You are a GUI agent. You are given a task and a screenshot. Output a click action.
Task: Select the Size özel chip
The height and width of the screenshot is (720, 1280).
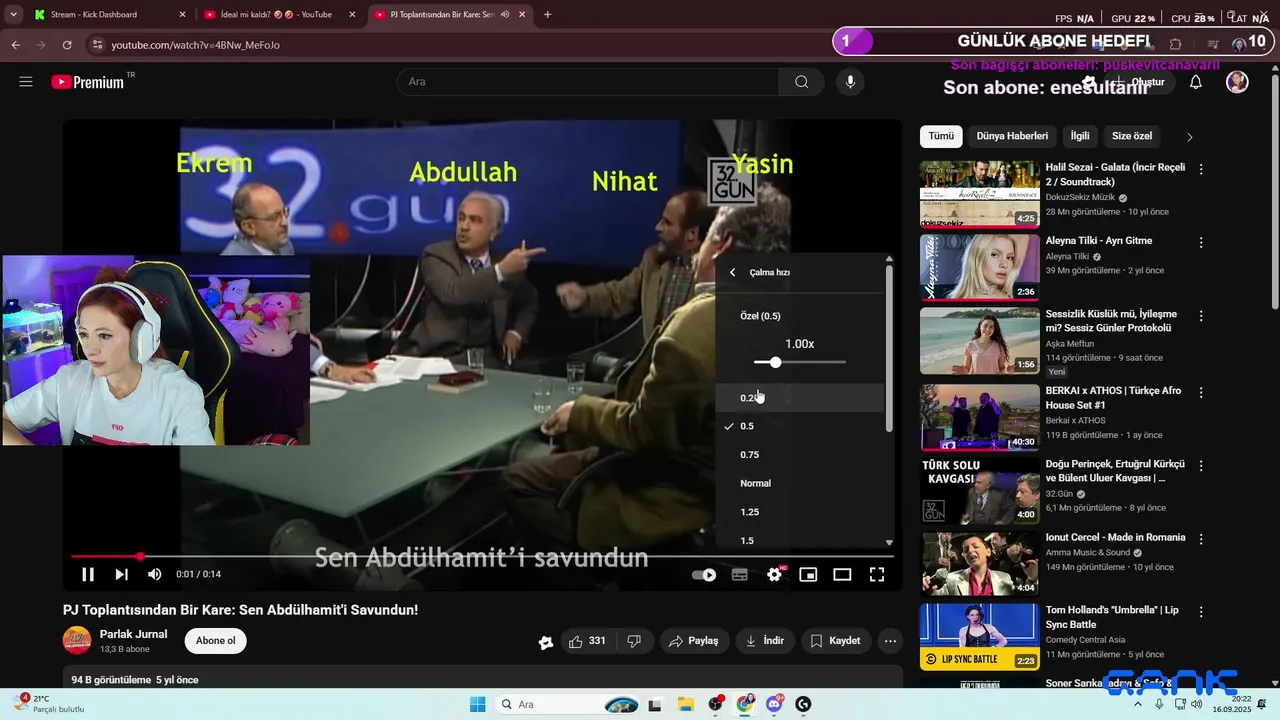1132,136
